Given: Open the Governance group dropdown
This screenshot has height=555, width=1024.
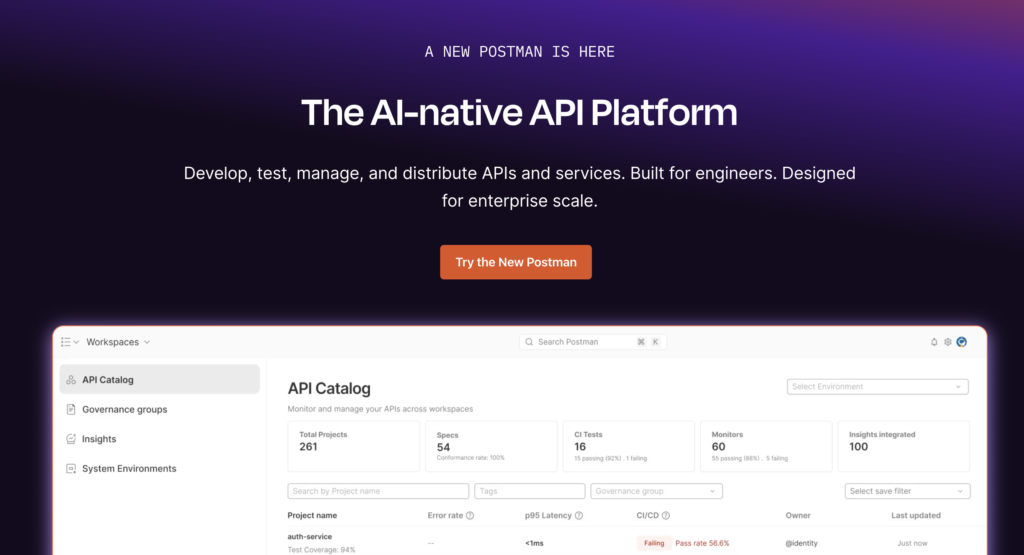Looking at the screenshot, I should click(x=656, y=491).
